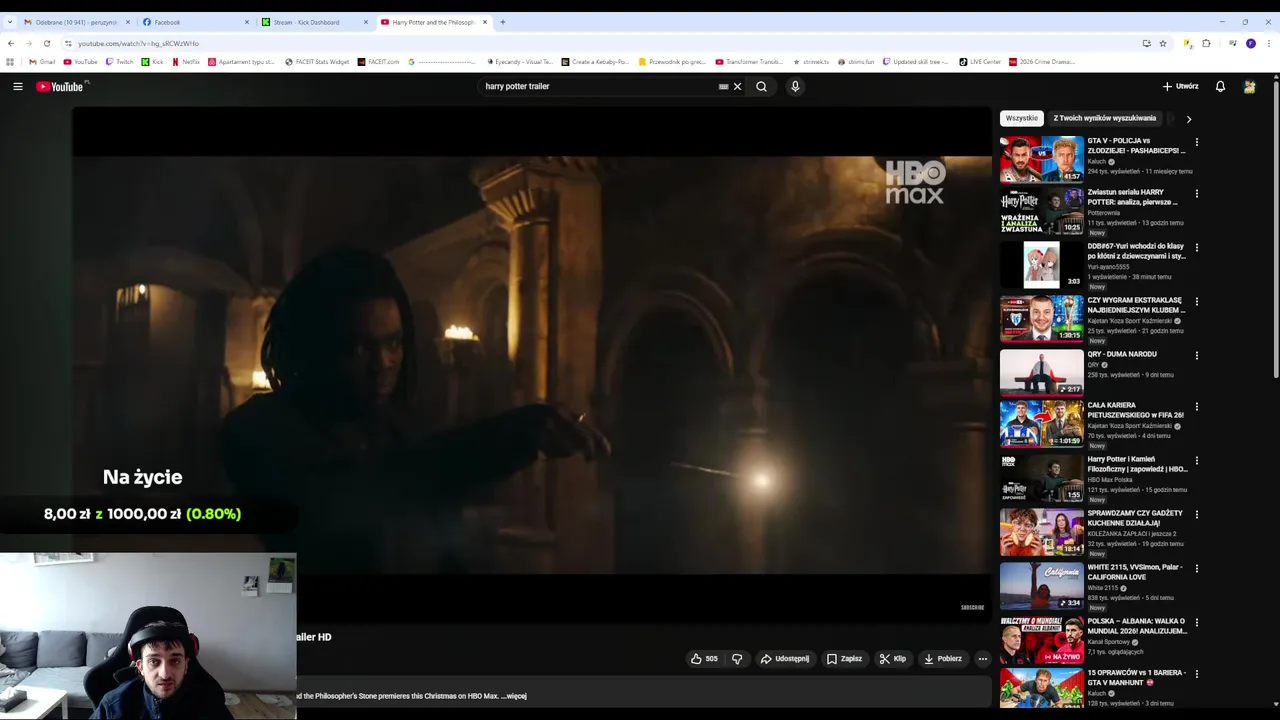Image resolution: width=1280 pixels, height=720 pixels.
Task: Open the YouTube account avatar menu
Action: tap(1250, 87)
